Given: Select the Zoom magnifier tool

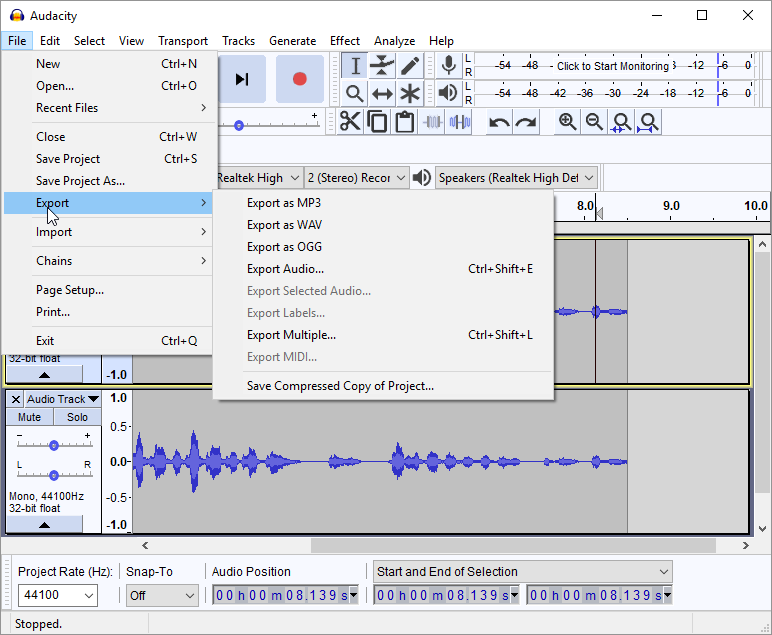Looking at the screenshot, I should 355,94.
